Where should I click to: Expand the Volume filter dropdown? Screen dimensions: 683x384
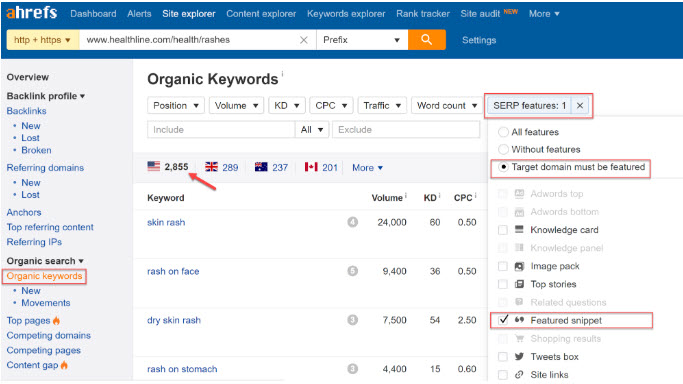236,105
